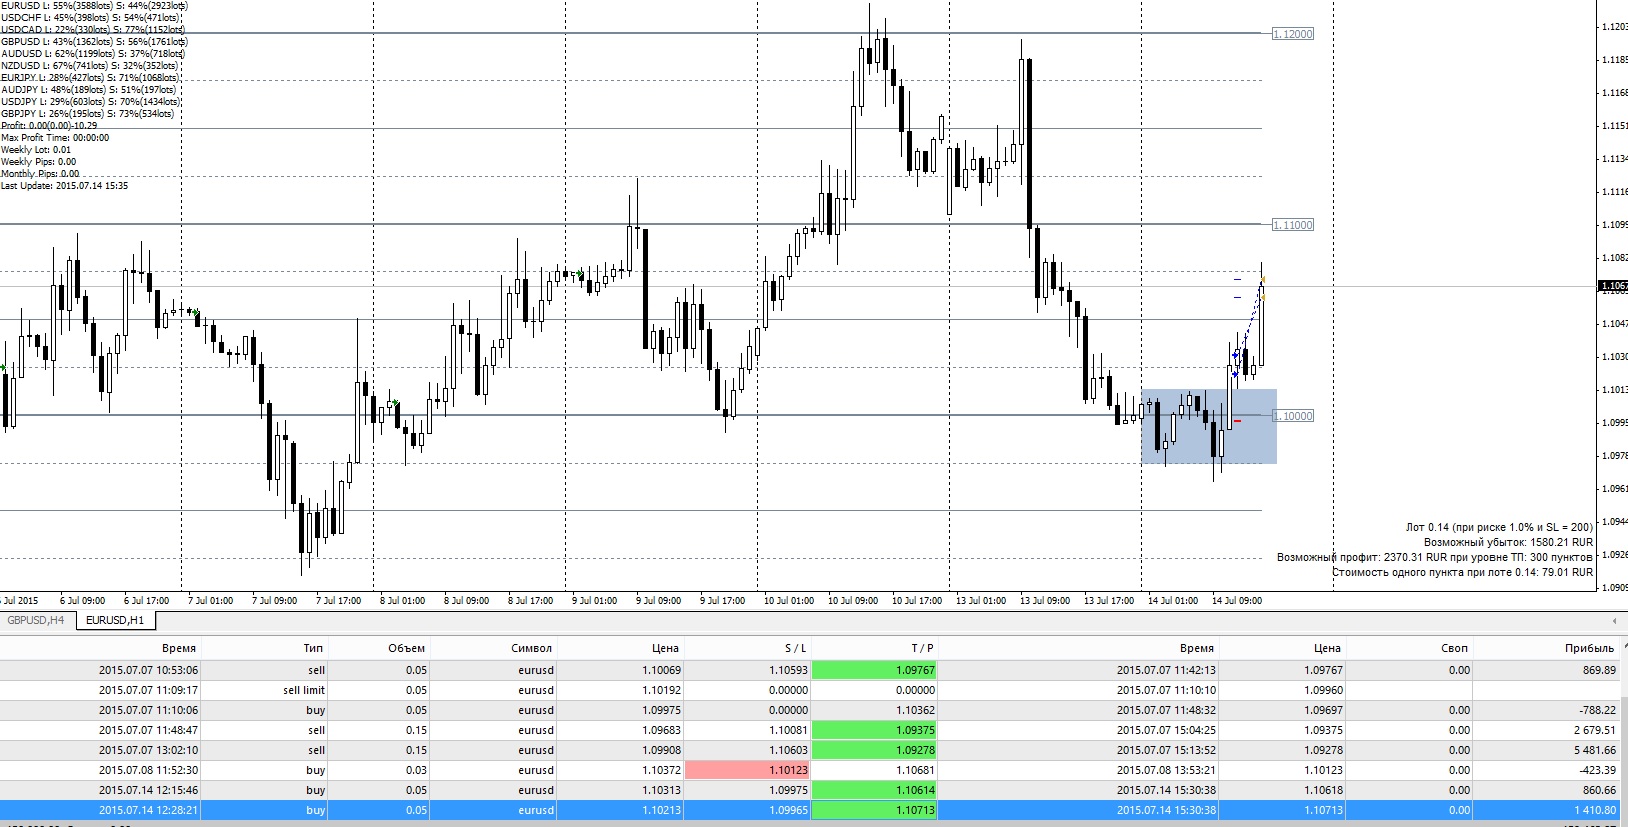1628x827 pixels.
Task: Sort by the Своп column header
Action: point(1455,648)
